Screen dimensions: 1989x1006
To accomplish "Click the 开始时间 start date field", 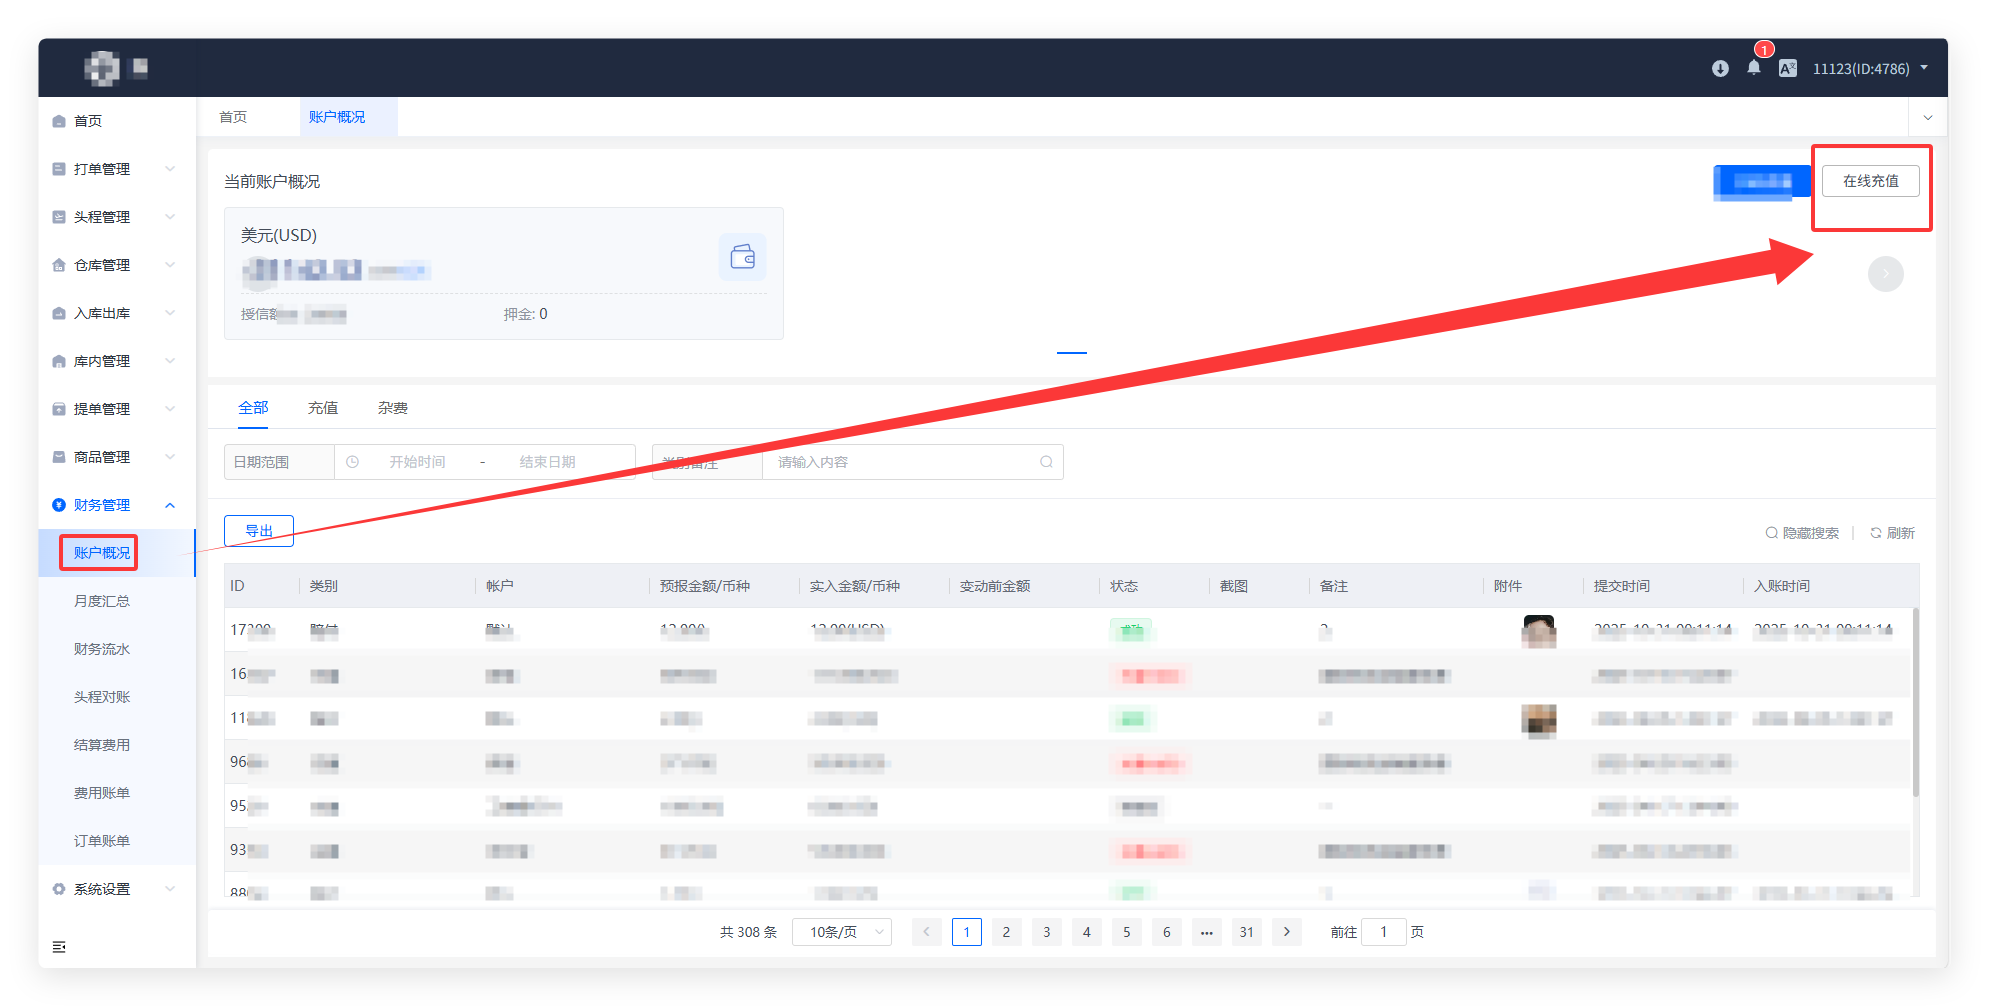I will [417, 462].
